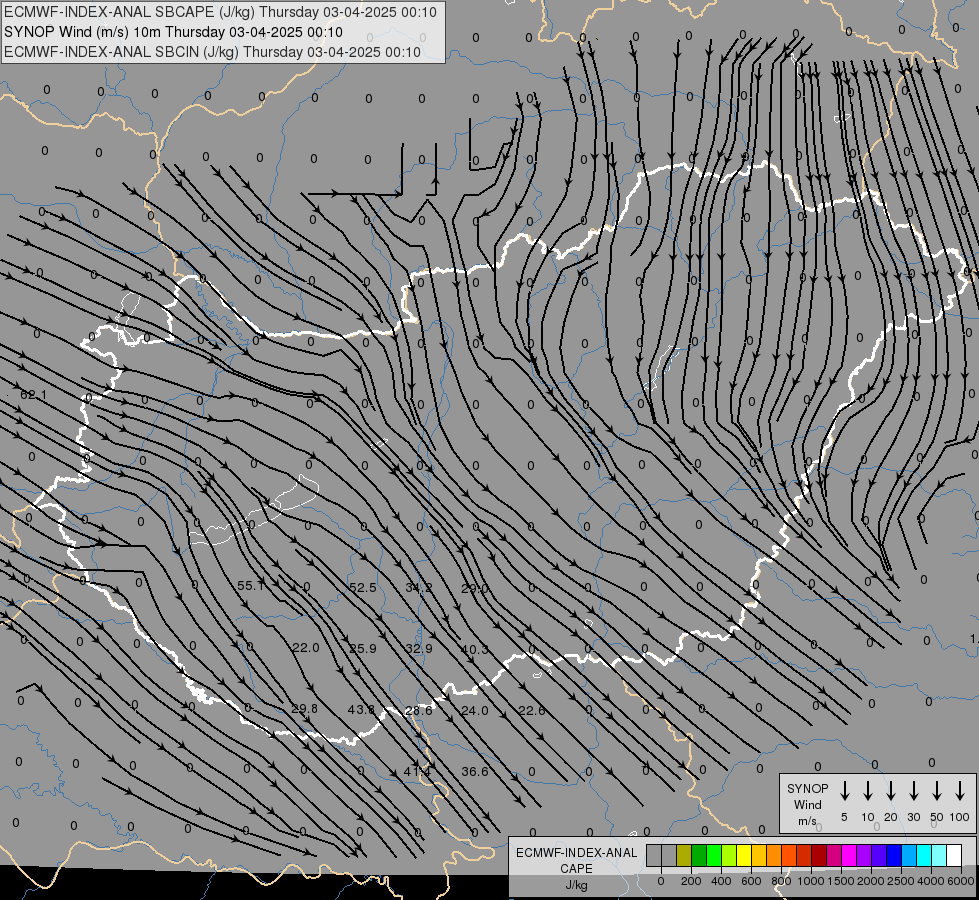Click the 22.6 grid value
This screenshot has width=979, height=900.
point(531,711)
